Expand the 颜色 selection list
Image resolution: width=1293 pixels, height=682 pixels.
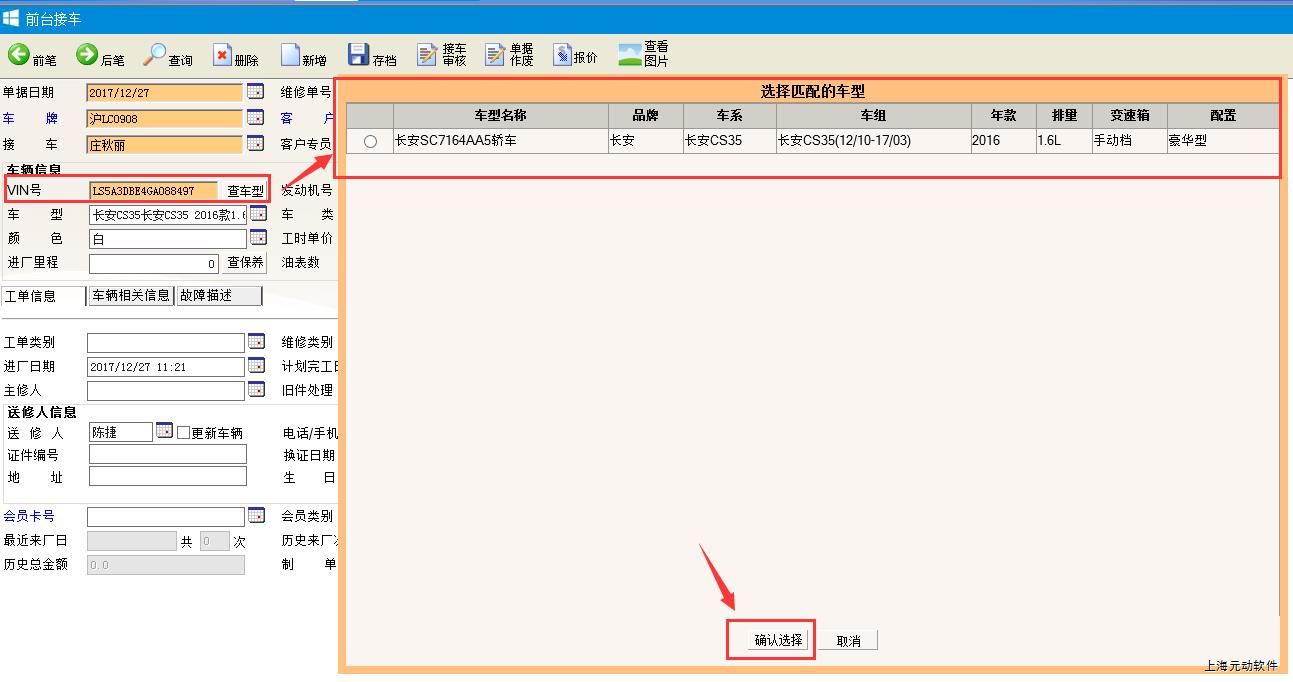pyautogui.click(x=258, y=238)
